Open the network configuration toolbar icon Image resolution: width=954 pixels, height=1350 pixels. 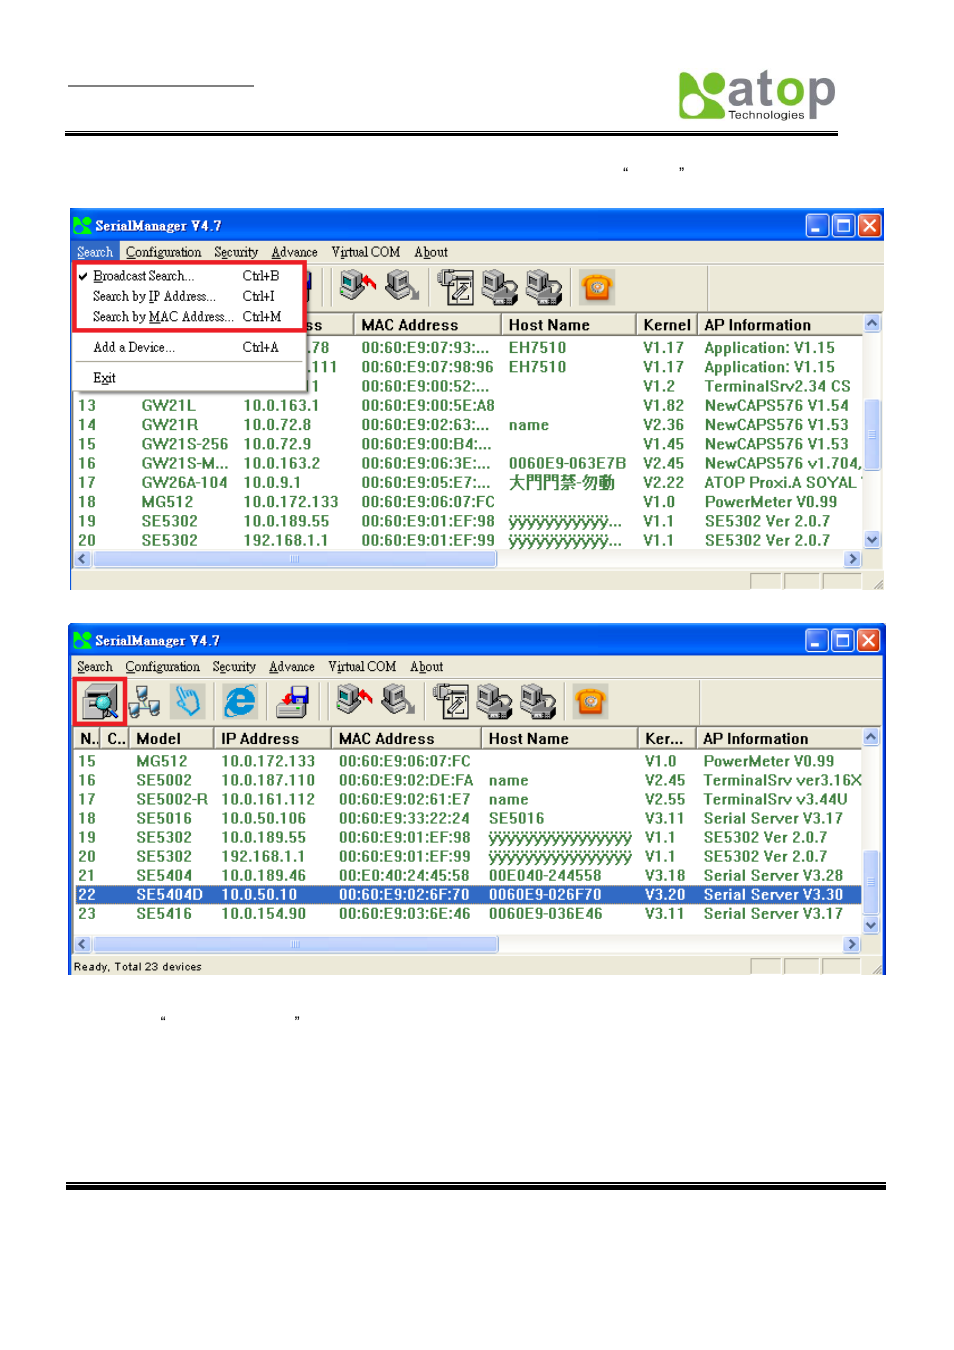pyautogui.click(x=144, y=701)
